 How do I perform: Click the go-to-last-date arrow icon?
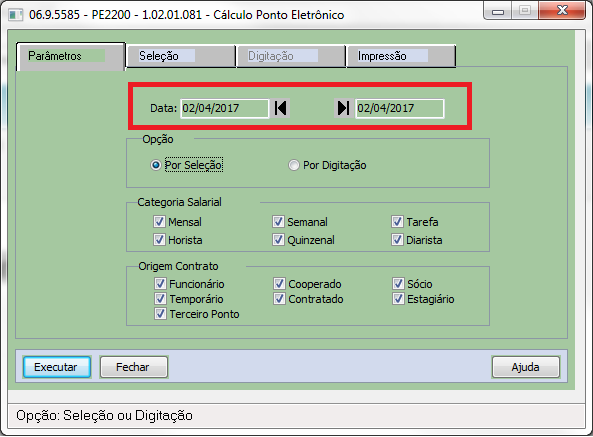coord(343,108)
